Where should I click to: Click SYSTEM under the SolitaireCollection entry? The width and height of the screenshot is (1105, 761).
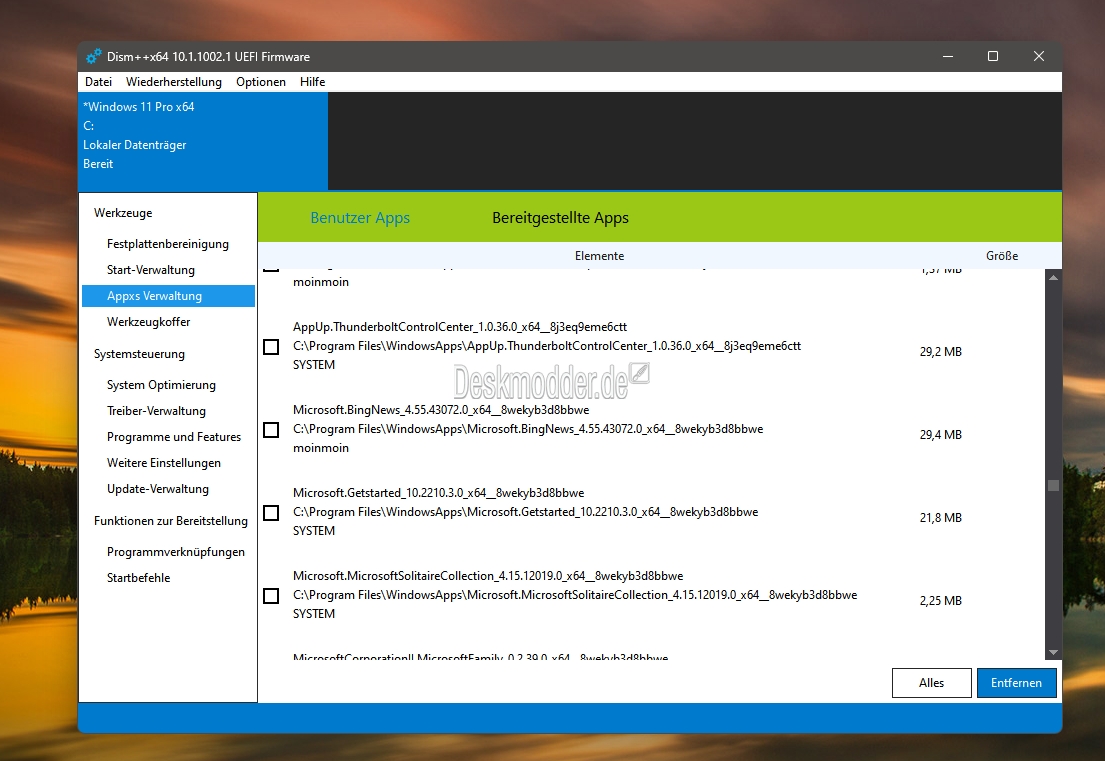tap(314, 614)
